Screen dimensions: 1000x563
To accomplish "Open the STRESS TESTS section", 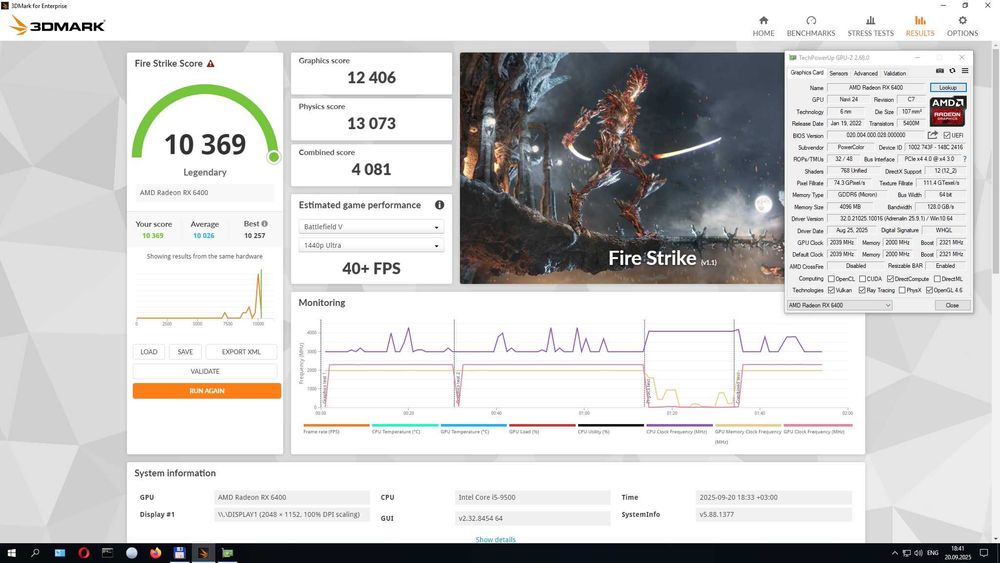I will 871,26.
